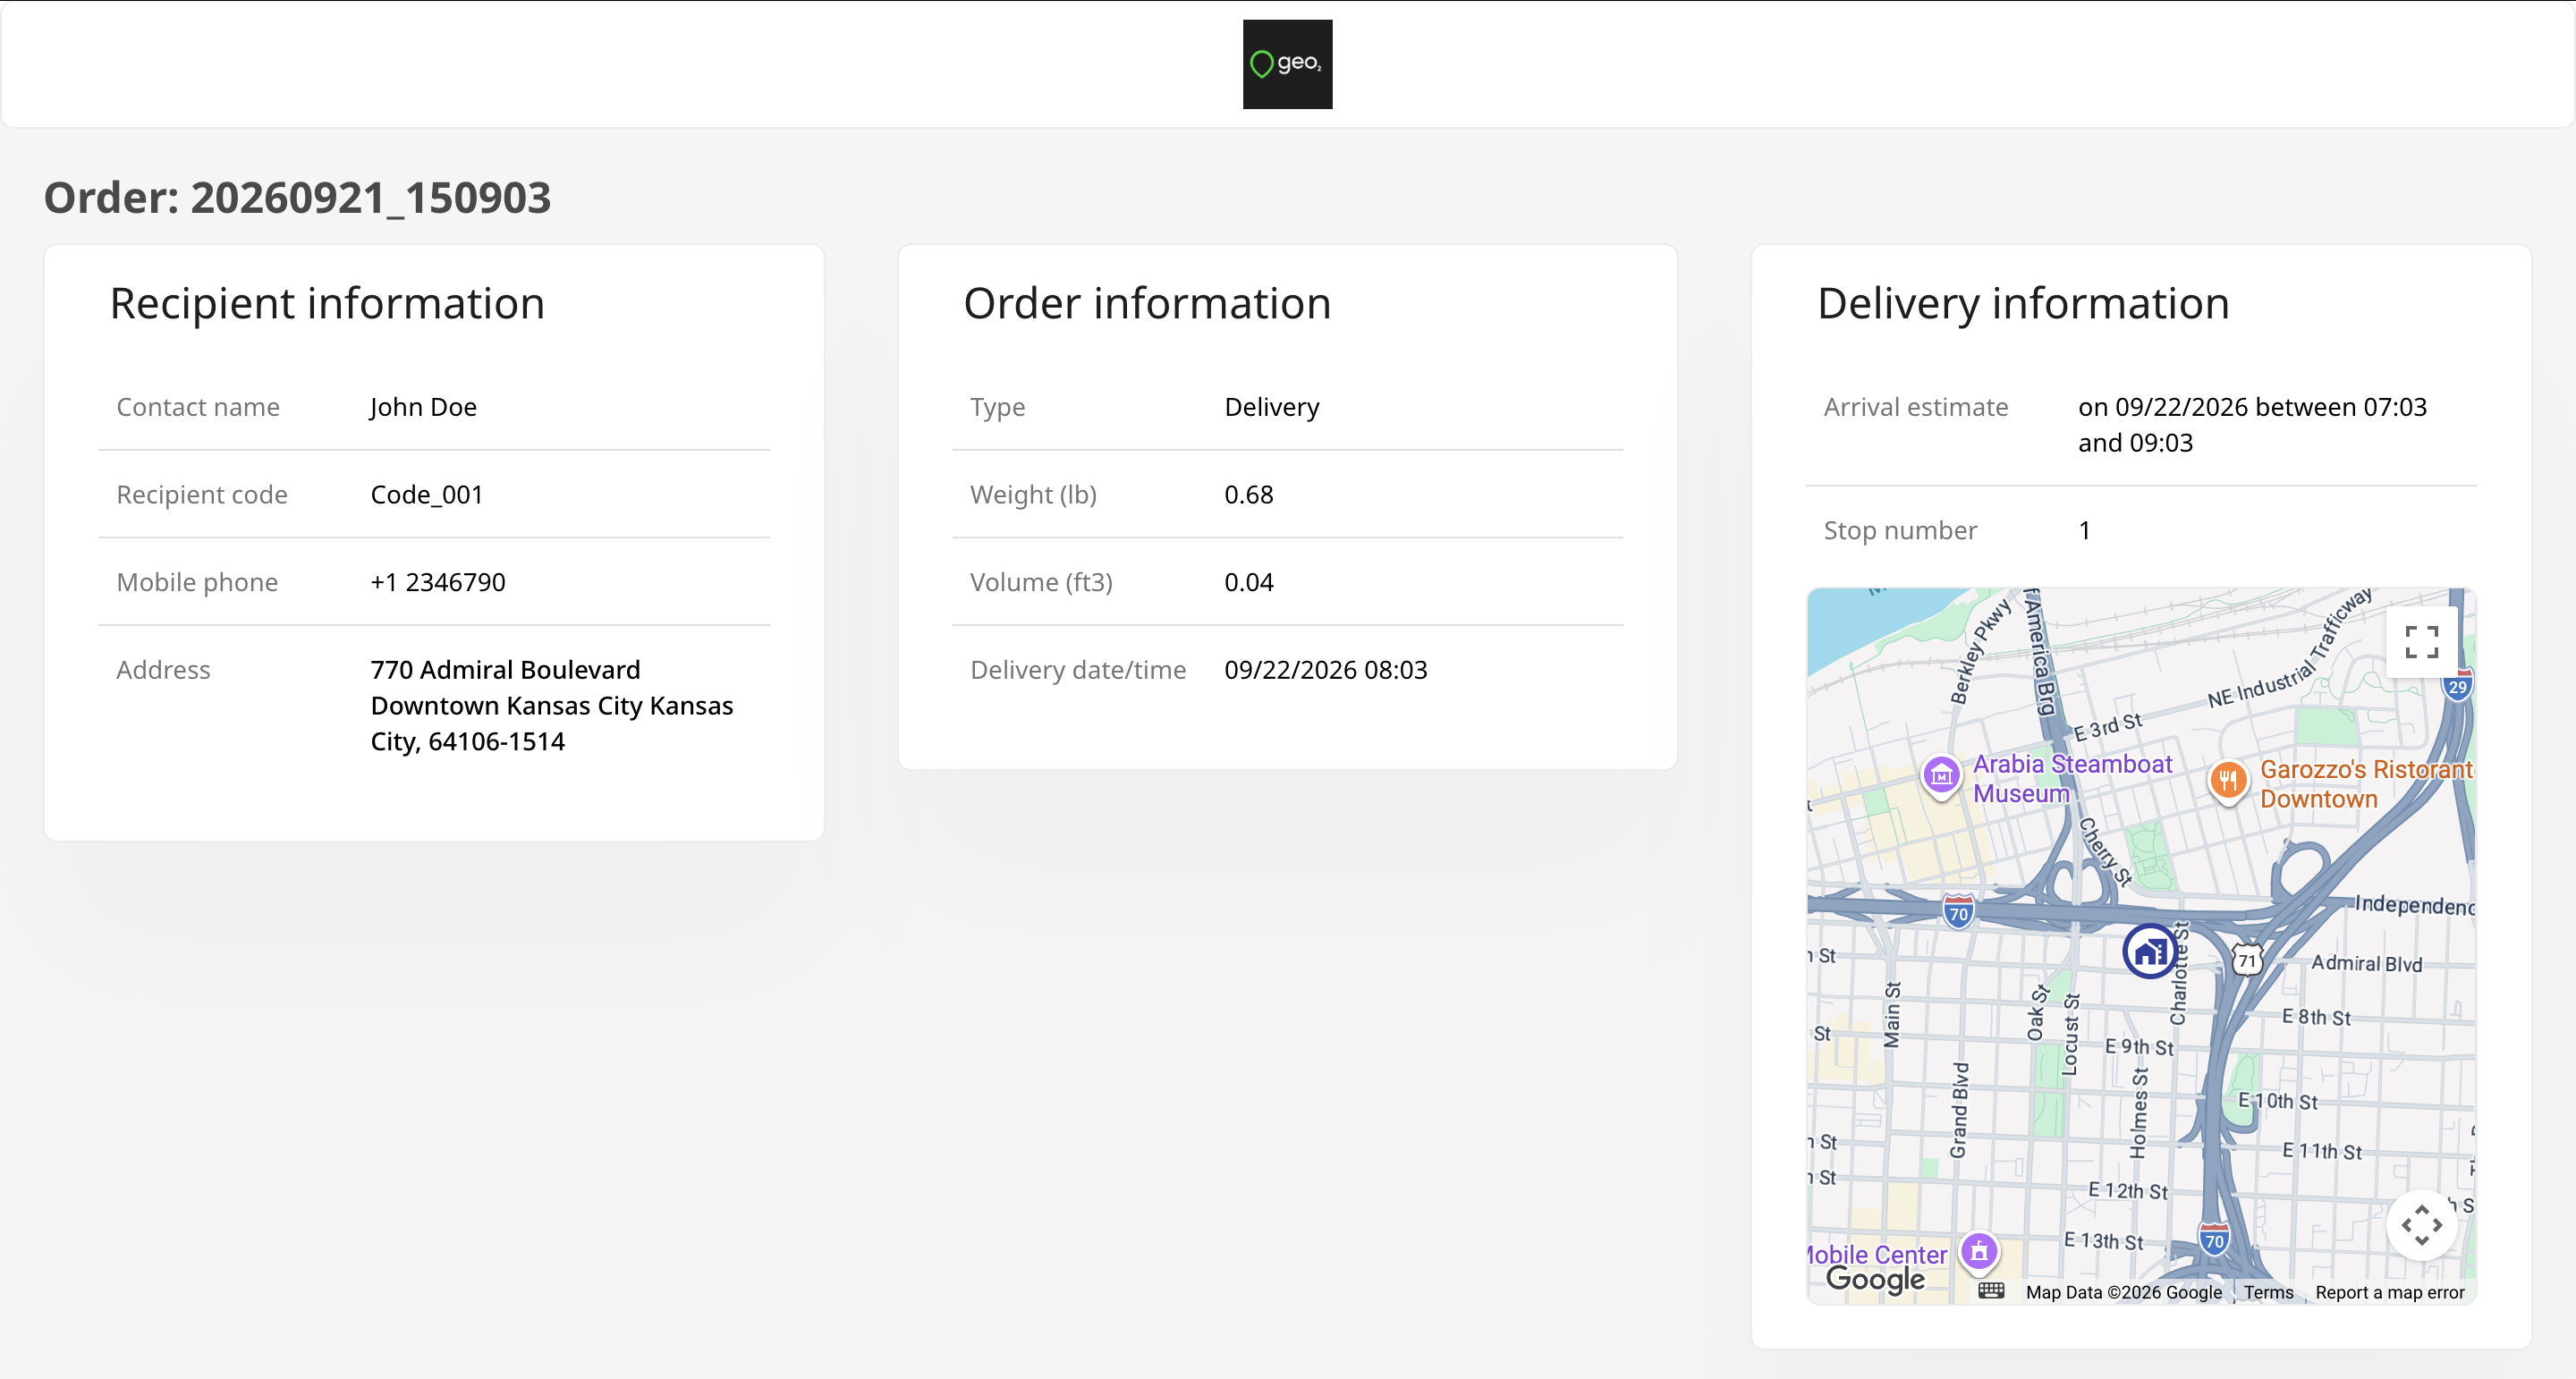Viewport: 2576px width, 1379px height.
Task: Select recipient code Code_001
Action: (427, 495)
